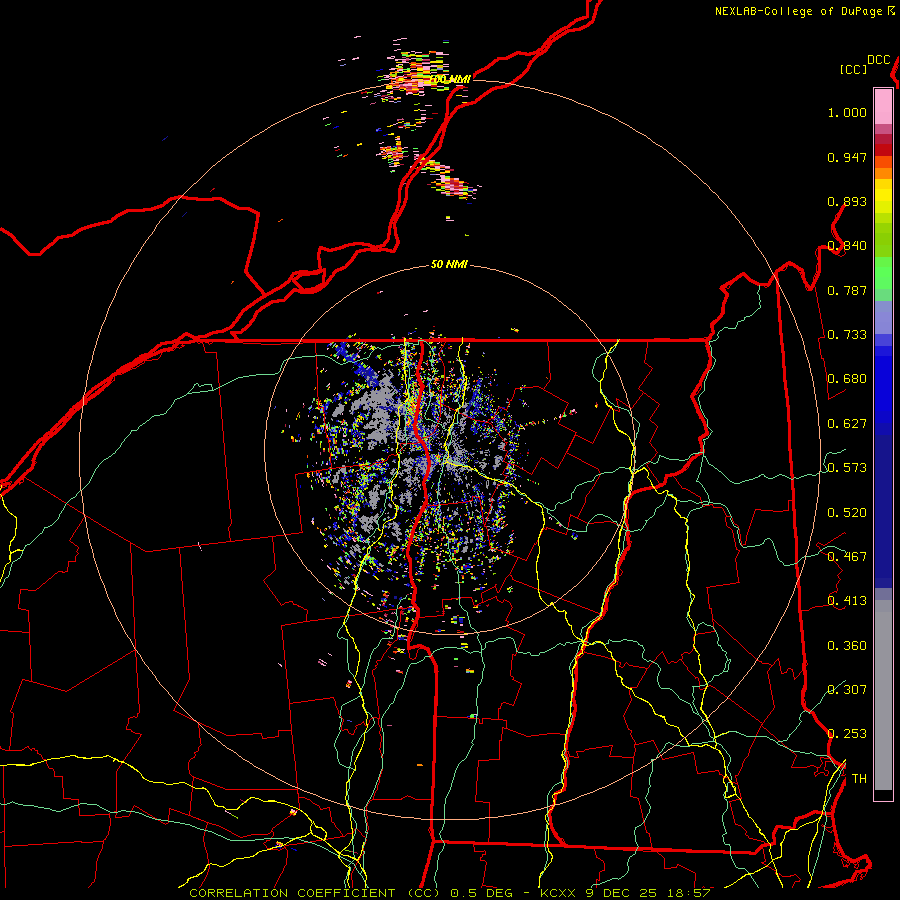The height and width of the screenshot is (900, 900).
Task: Click the DCC label above the scale
Action: 878,60
